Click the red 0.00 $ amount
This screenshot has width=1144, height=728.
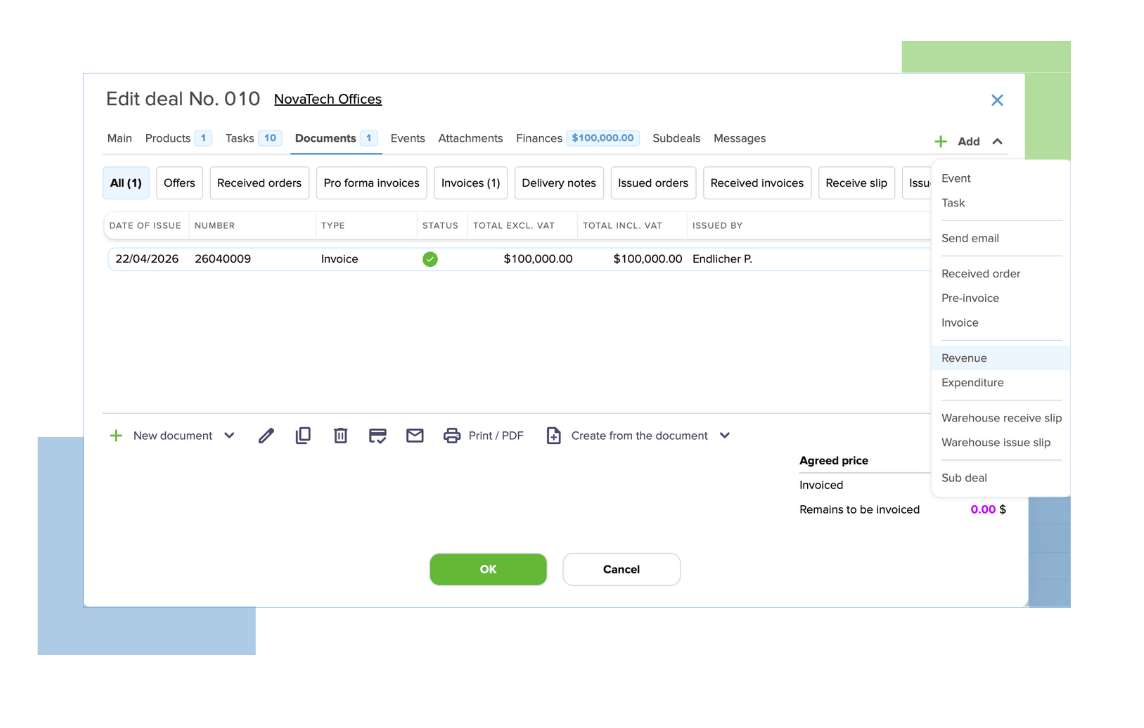[x=987, y=509]
